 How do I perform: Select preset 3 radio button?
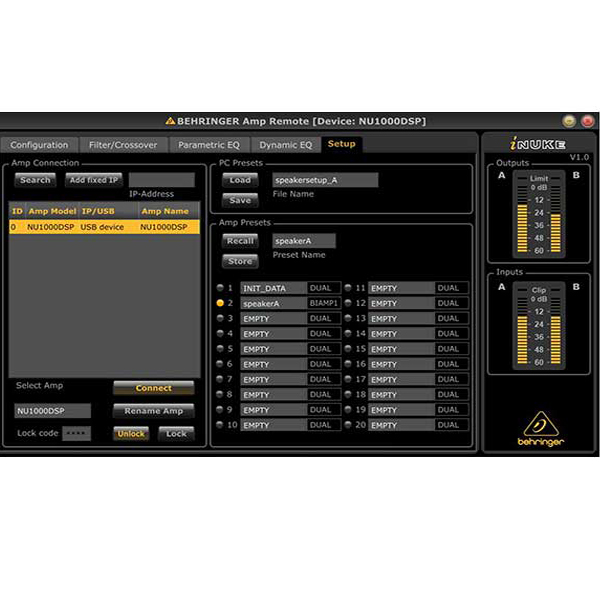click(x=220, y=318)
